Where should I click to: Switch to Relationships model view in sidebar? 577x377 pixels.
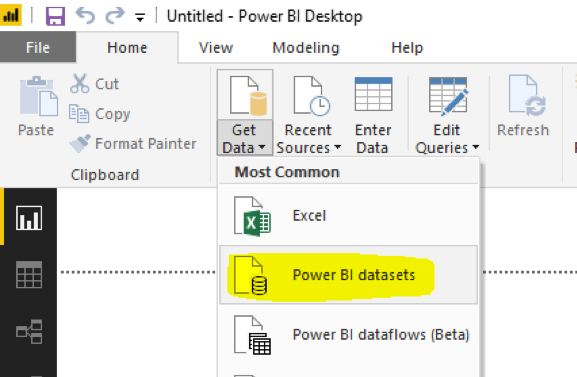tap(29, 331)
